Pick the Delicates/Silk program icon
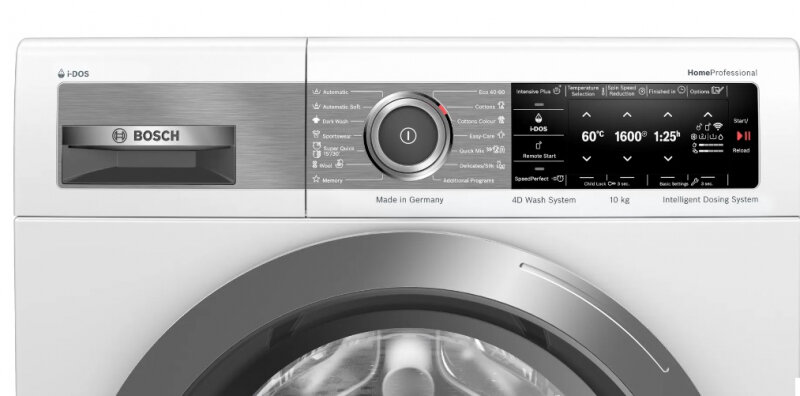Screen dimensions: 800x396 pyautogui.click(x=501, y=165)
